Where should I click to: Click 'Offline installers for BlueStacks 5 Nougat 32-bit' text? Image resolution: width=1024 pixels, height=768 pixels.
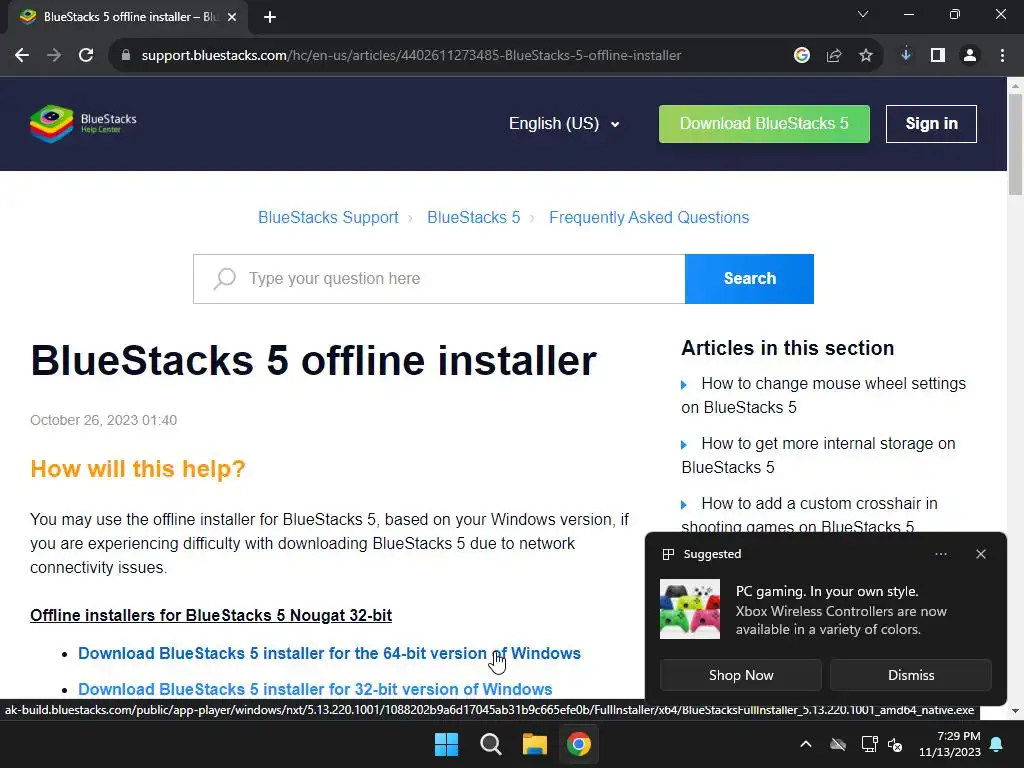coord(211,615)
